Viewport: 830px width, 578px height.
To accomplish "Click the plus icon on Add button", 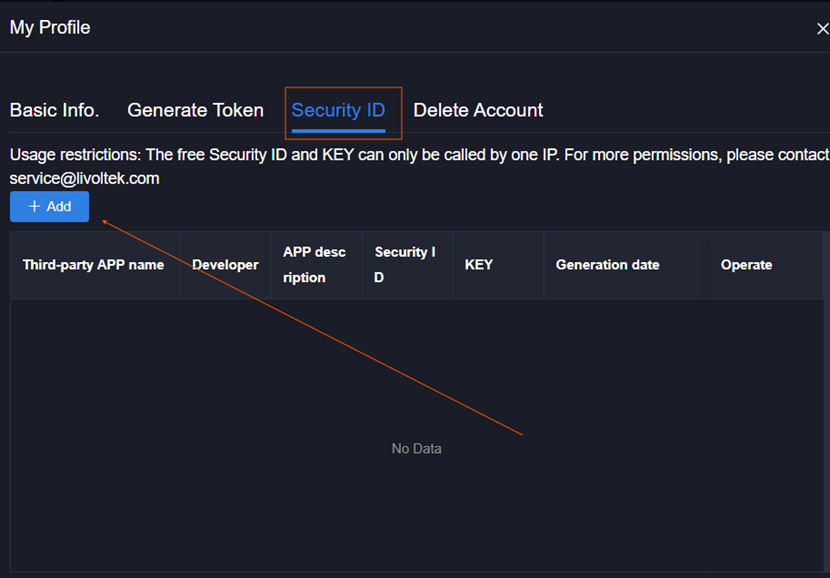I will point(34,207).
